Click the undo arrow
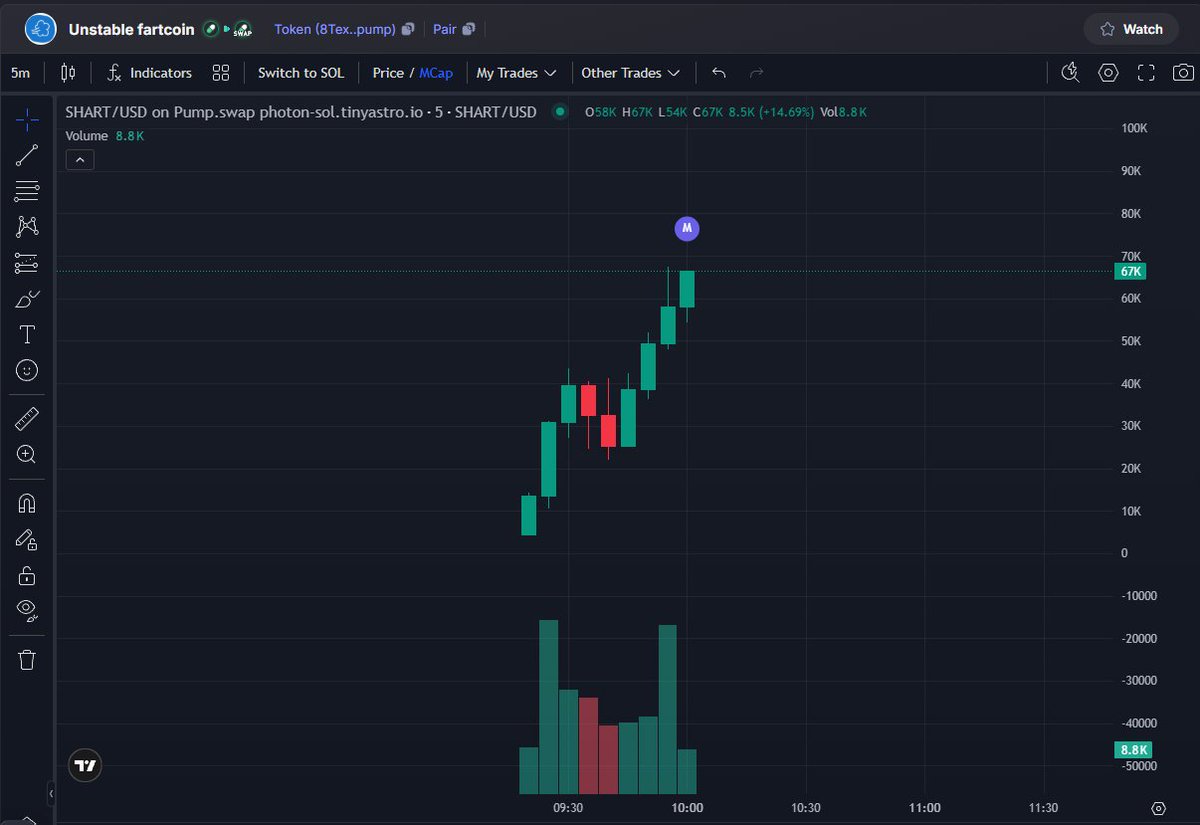The height and width of the screenshot is (825, 1200). (718, 73)
